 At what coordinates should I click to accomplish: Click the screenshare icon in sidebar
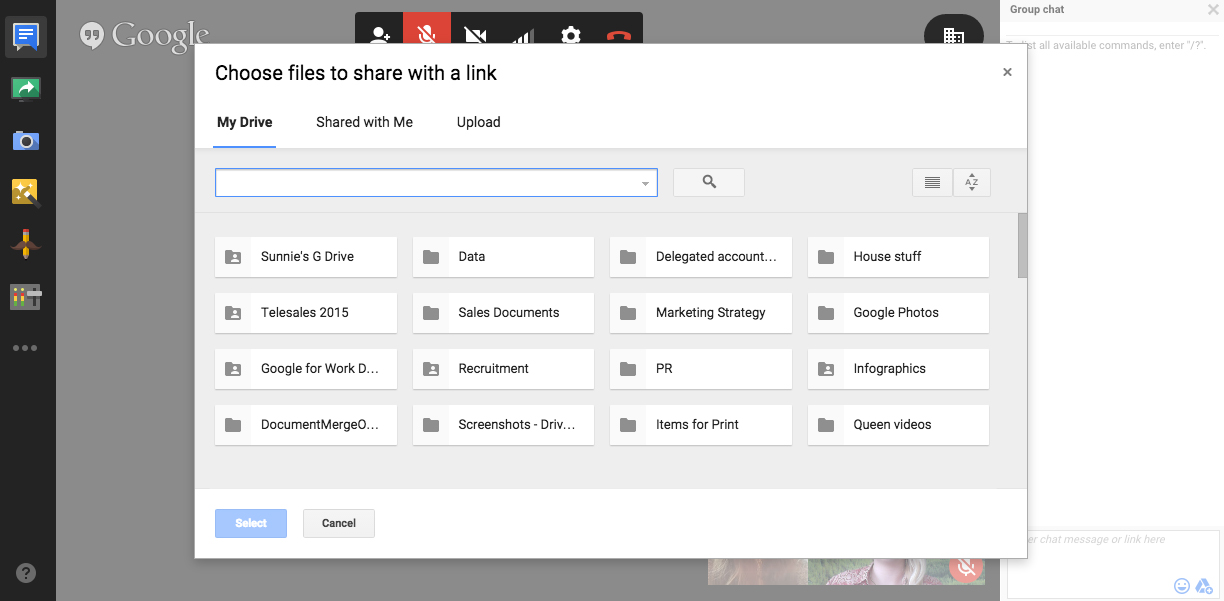26,89
